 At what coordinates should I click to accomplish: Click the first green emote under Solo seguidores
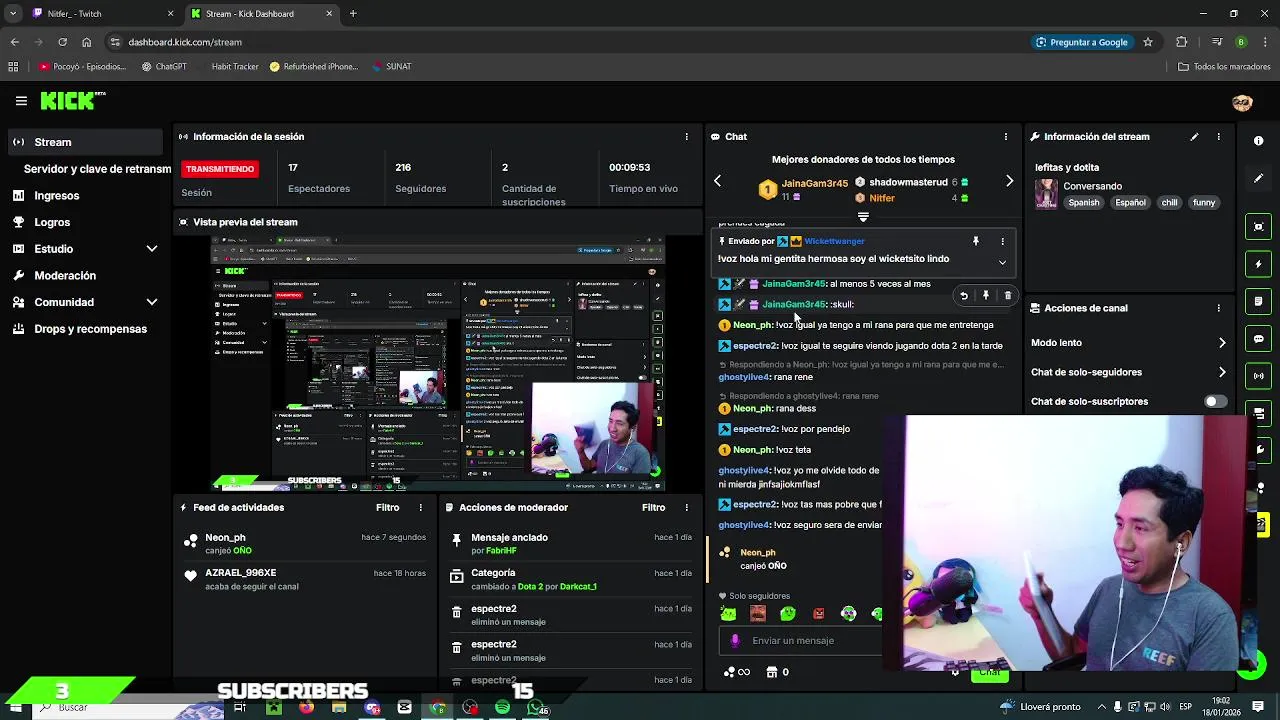tap(729, 614)
